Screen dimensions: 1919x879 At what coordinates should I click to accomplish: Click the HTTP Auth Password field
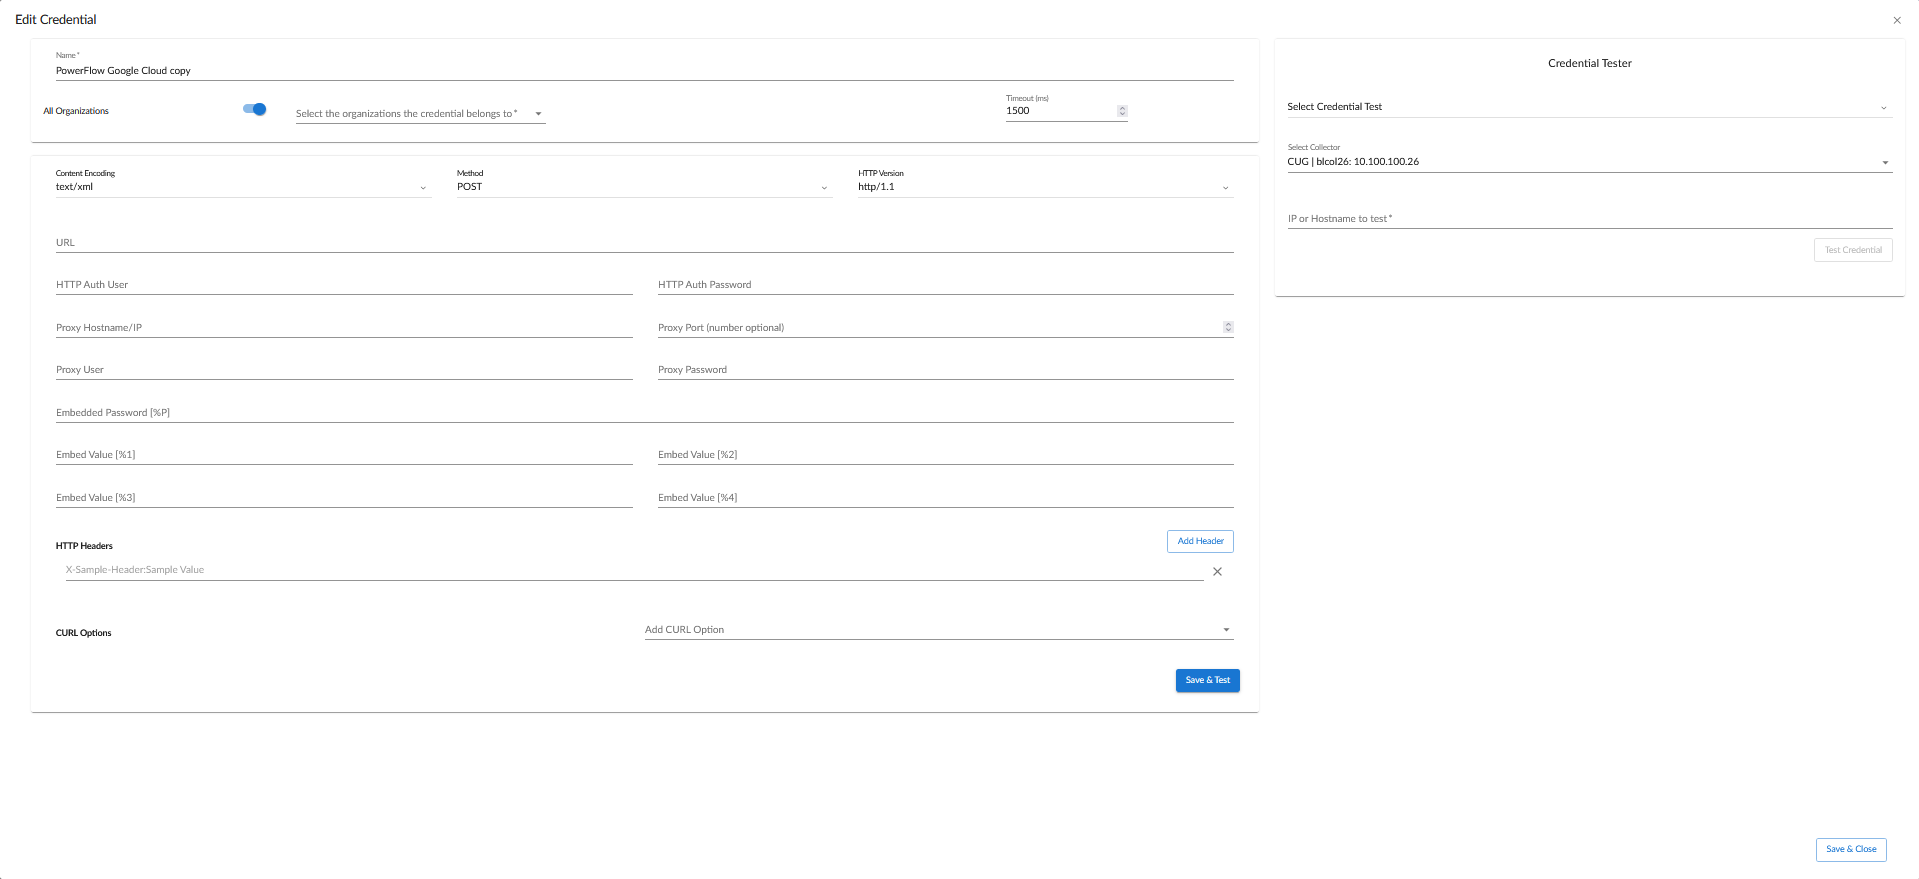tap(945, 285)
